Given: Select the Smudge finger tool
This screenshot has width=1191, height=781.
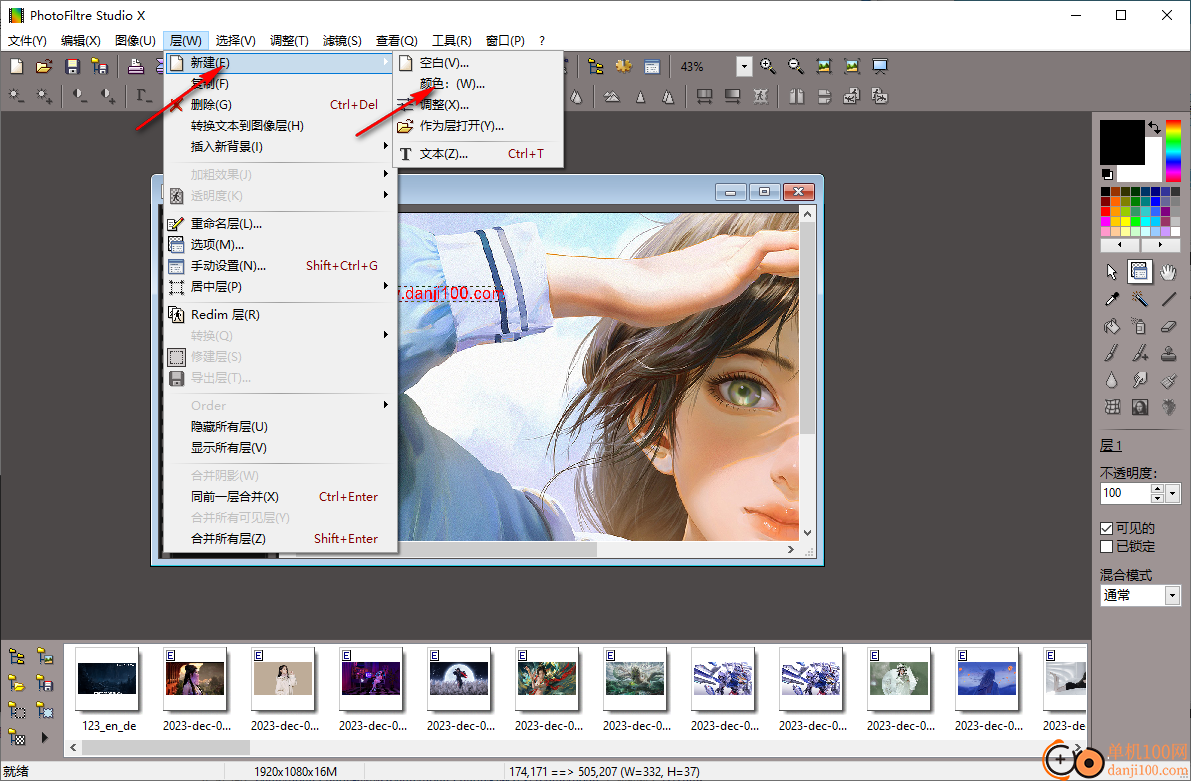Looking at the screenshot, I should click(1139, 380).
